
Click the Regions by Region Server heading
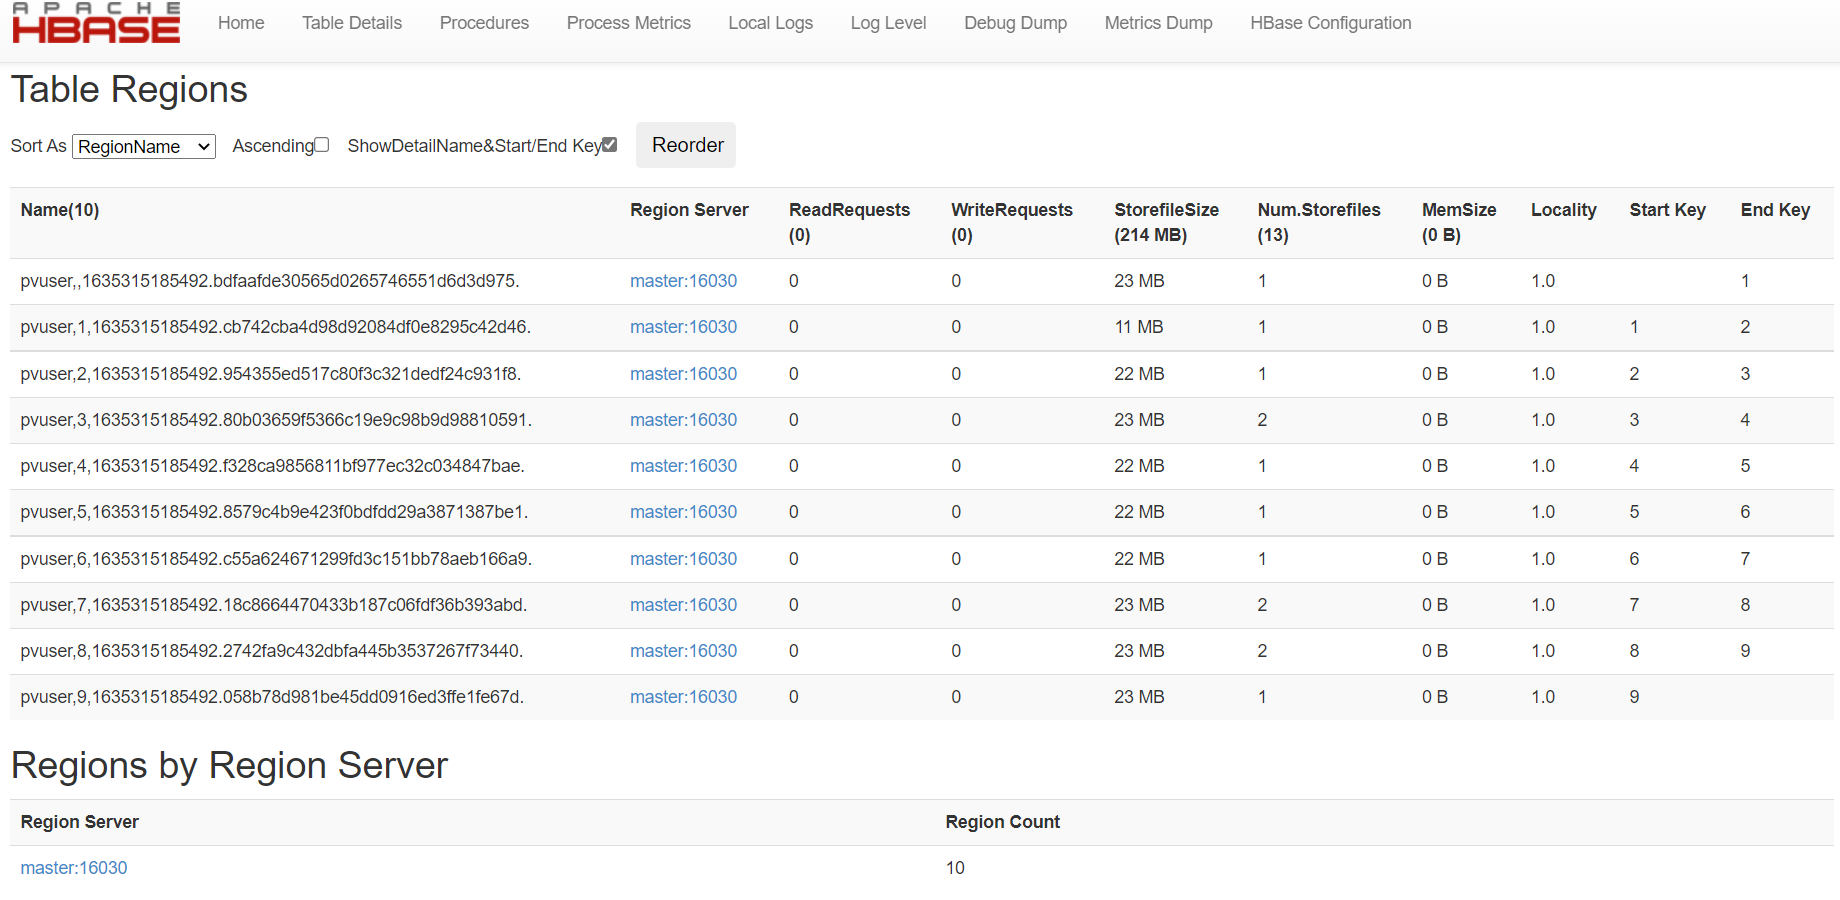point(229,766)
